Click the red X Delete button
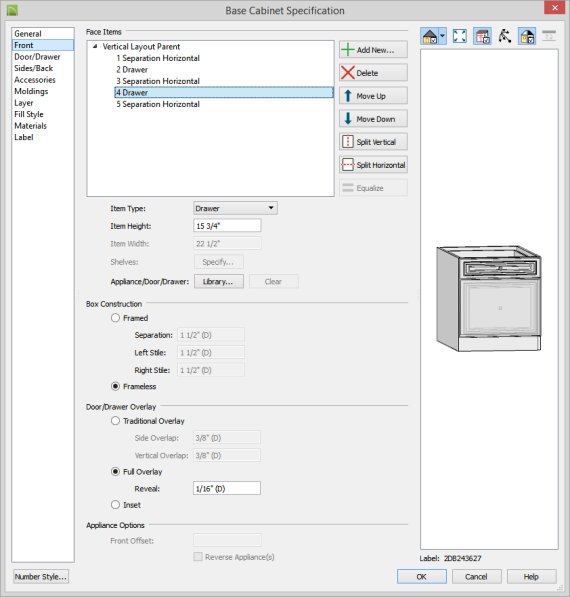Viewport: 570px width, 597px height. pos(373,73)
